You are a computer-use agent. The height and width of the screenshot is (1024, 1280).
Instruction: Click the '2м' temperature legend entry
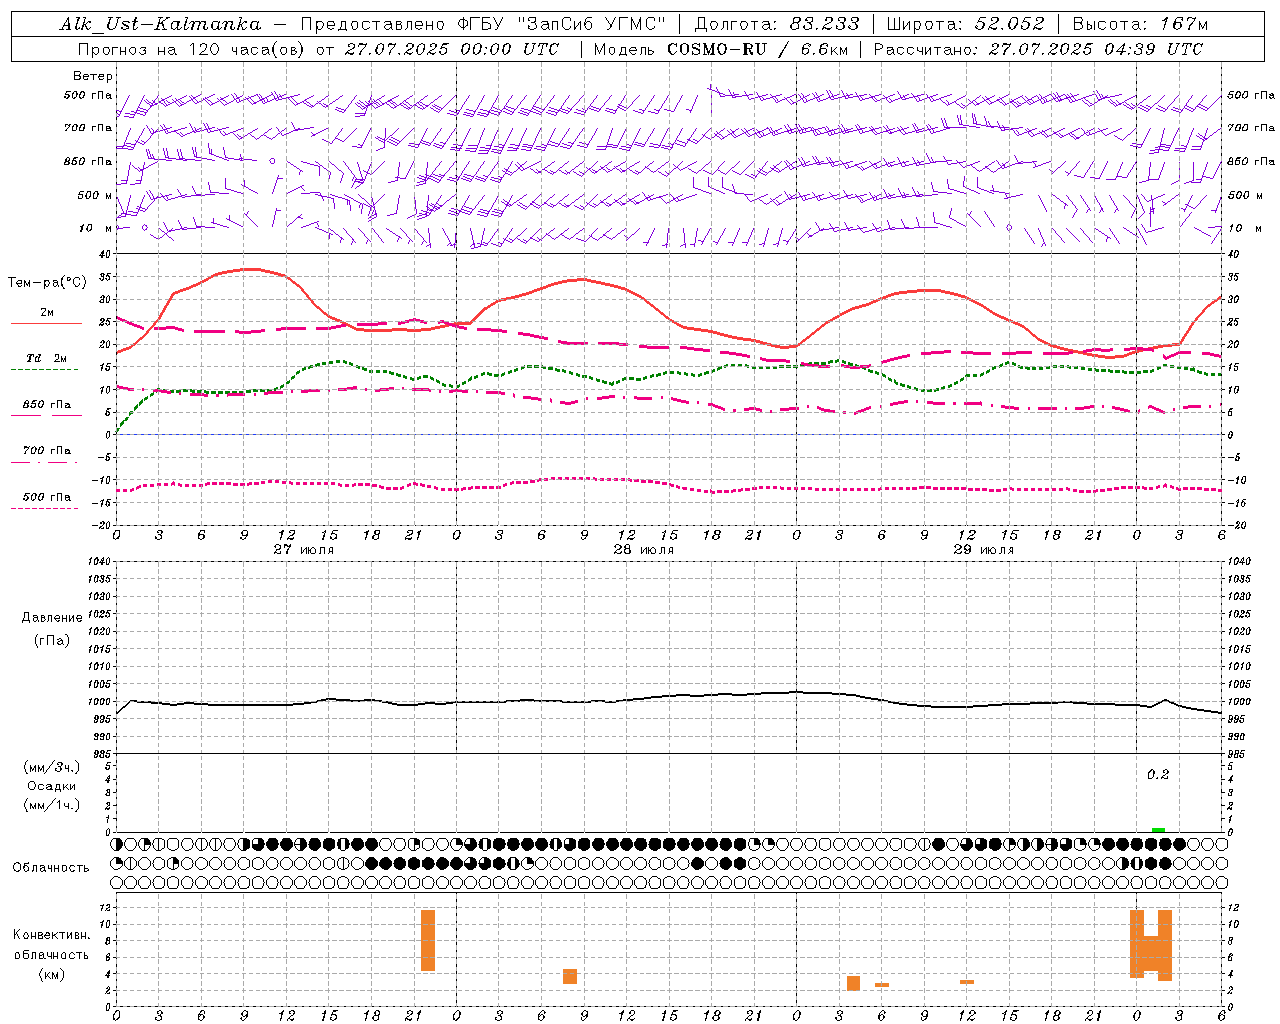pos(47,313)
